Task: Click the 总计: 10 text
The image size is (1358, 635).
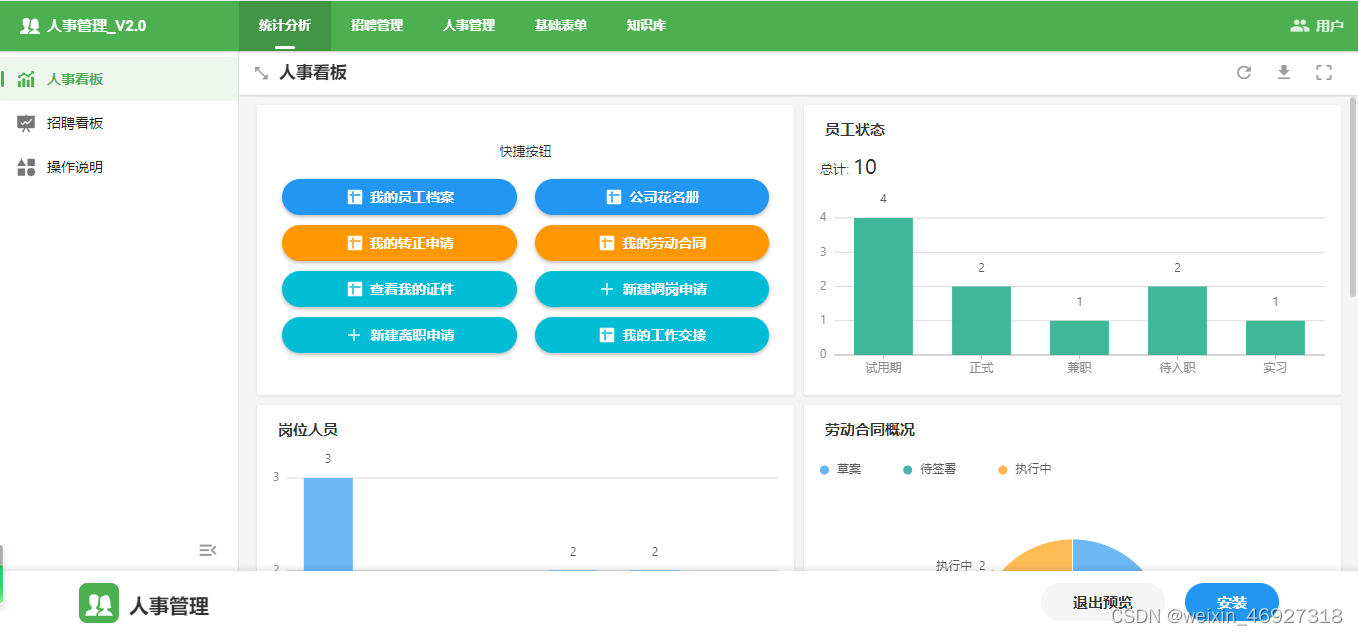Action: pos(848,168)
